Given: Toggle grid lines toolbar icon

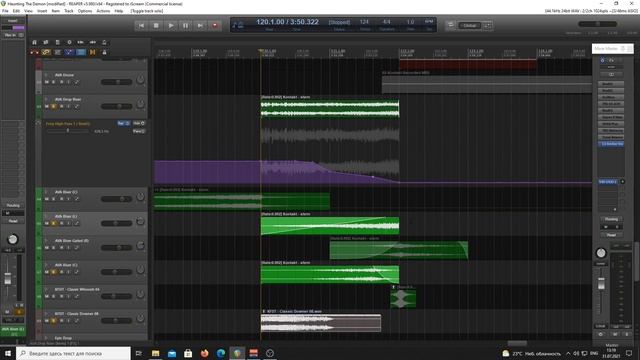Looking at the screenshot, I should tap(81, 52).
